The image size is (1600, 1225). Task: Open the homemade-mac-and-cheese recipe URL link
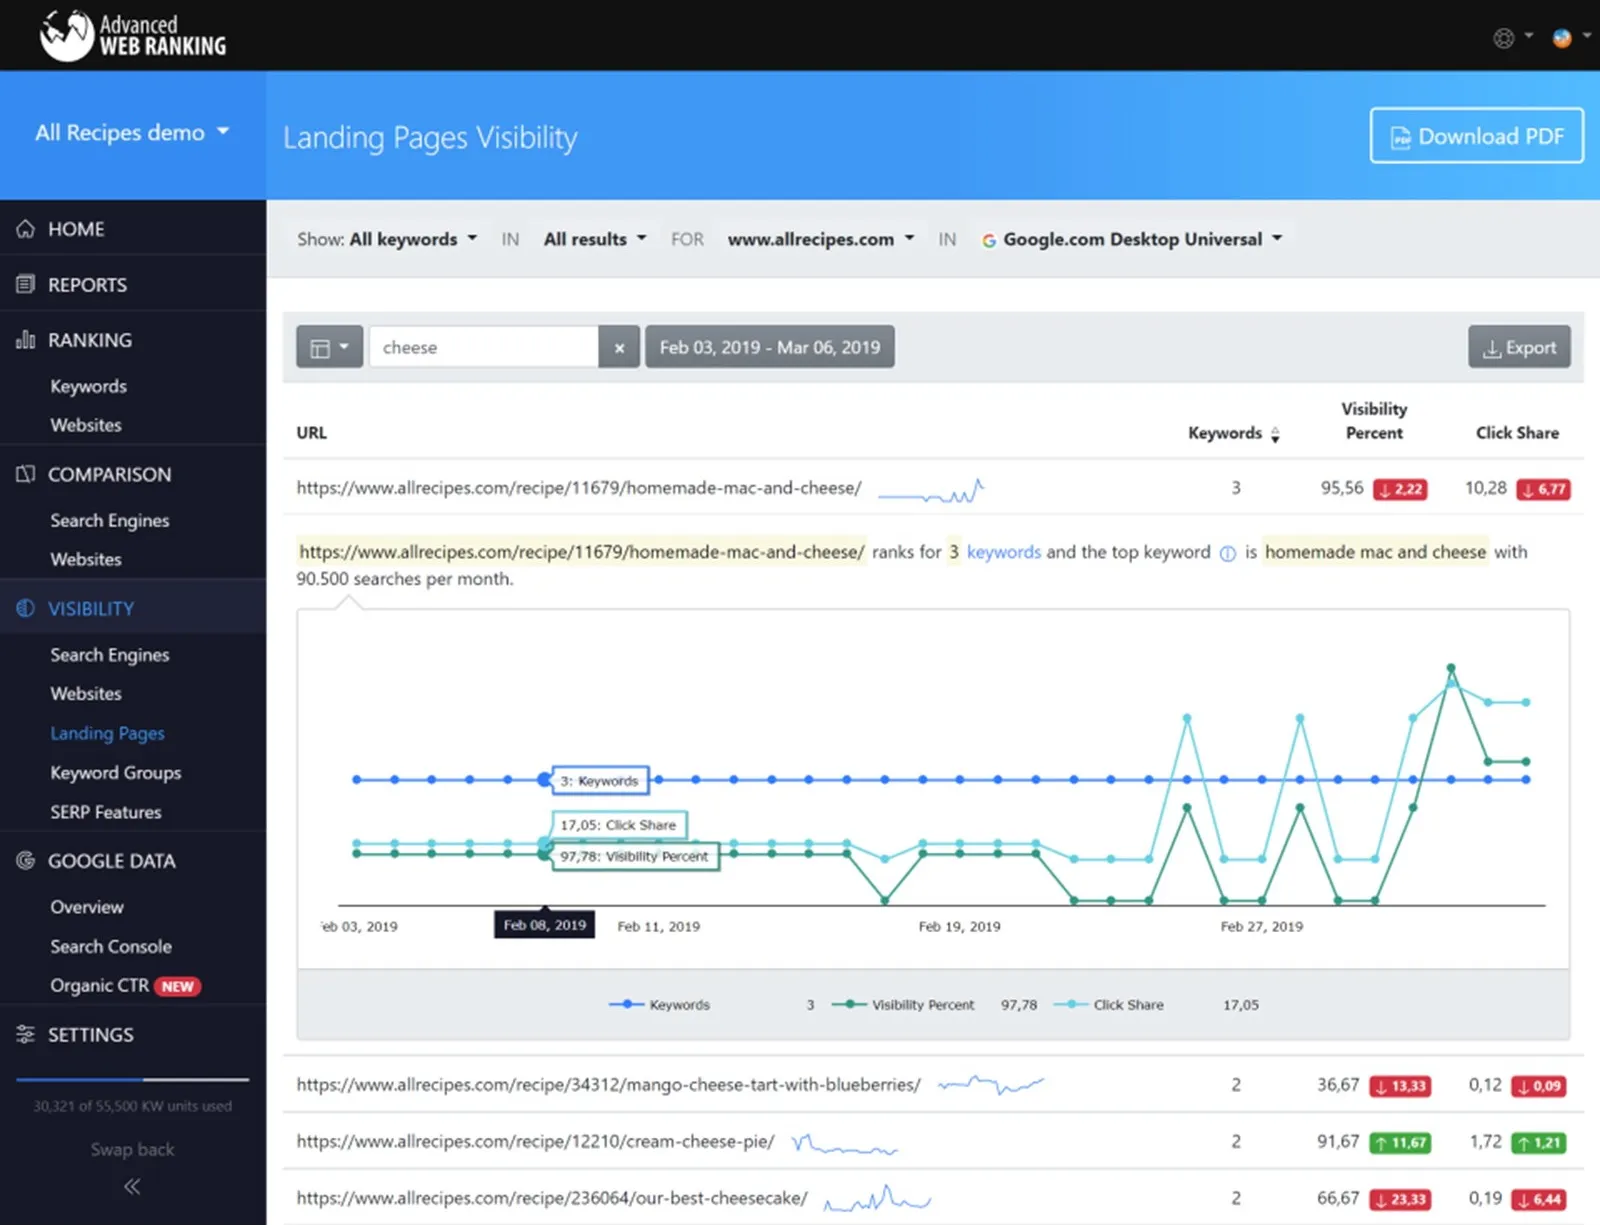click(578, 488)
